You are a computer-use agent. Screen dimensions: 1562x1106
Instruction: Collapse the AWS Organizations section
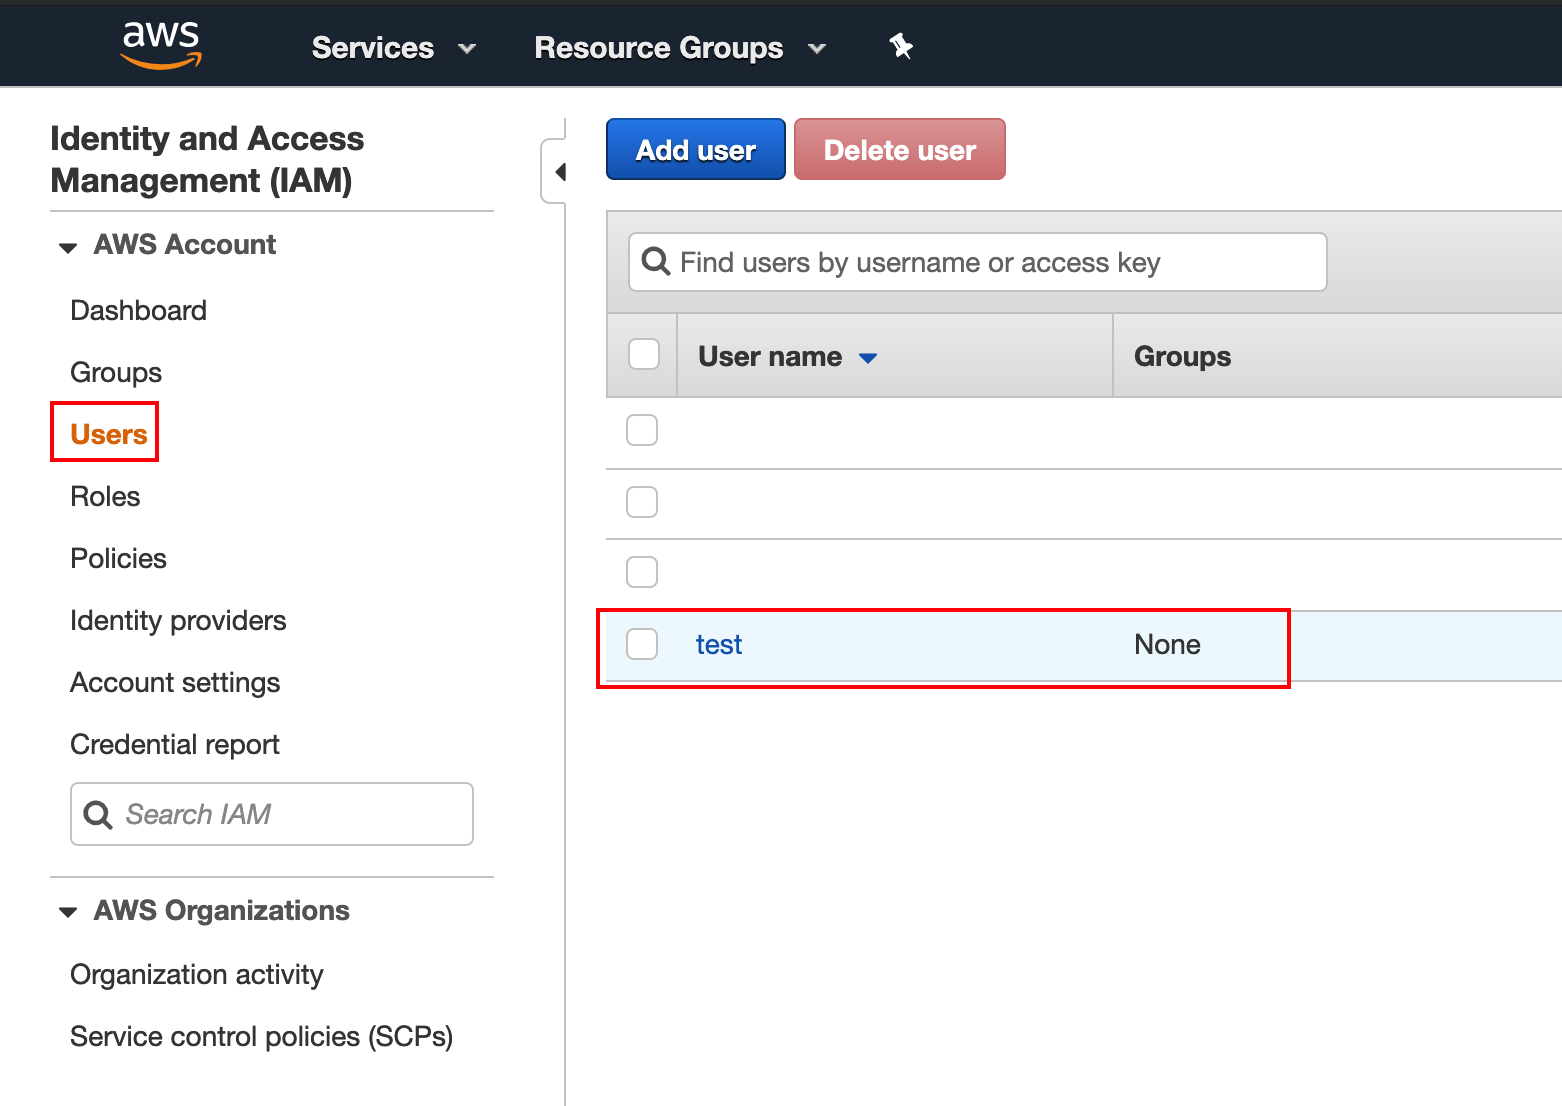pos(68,912)
